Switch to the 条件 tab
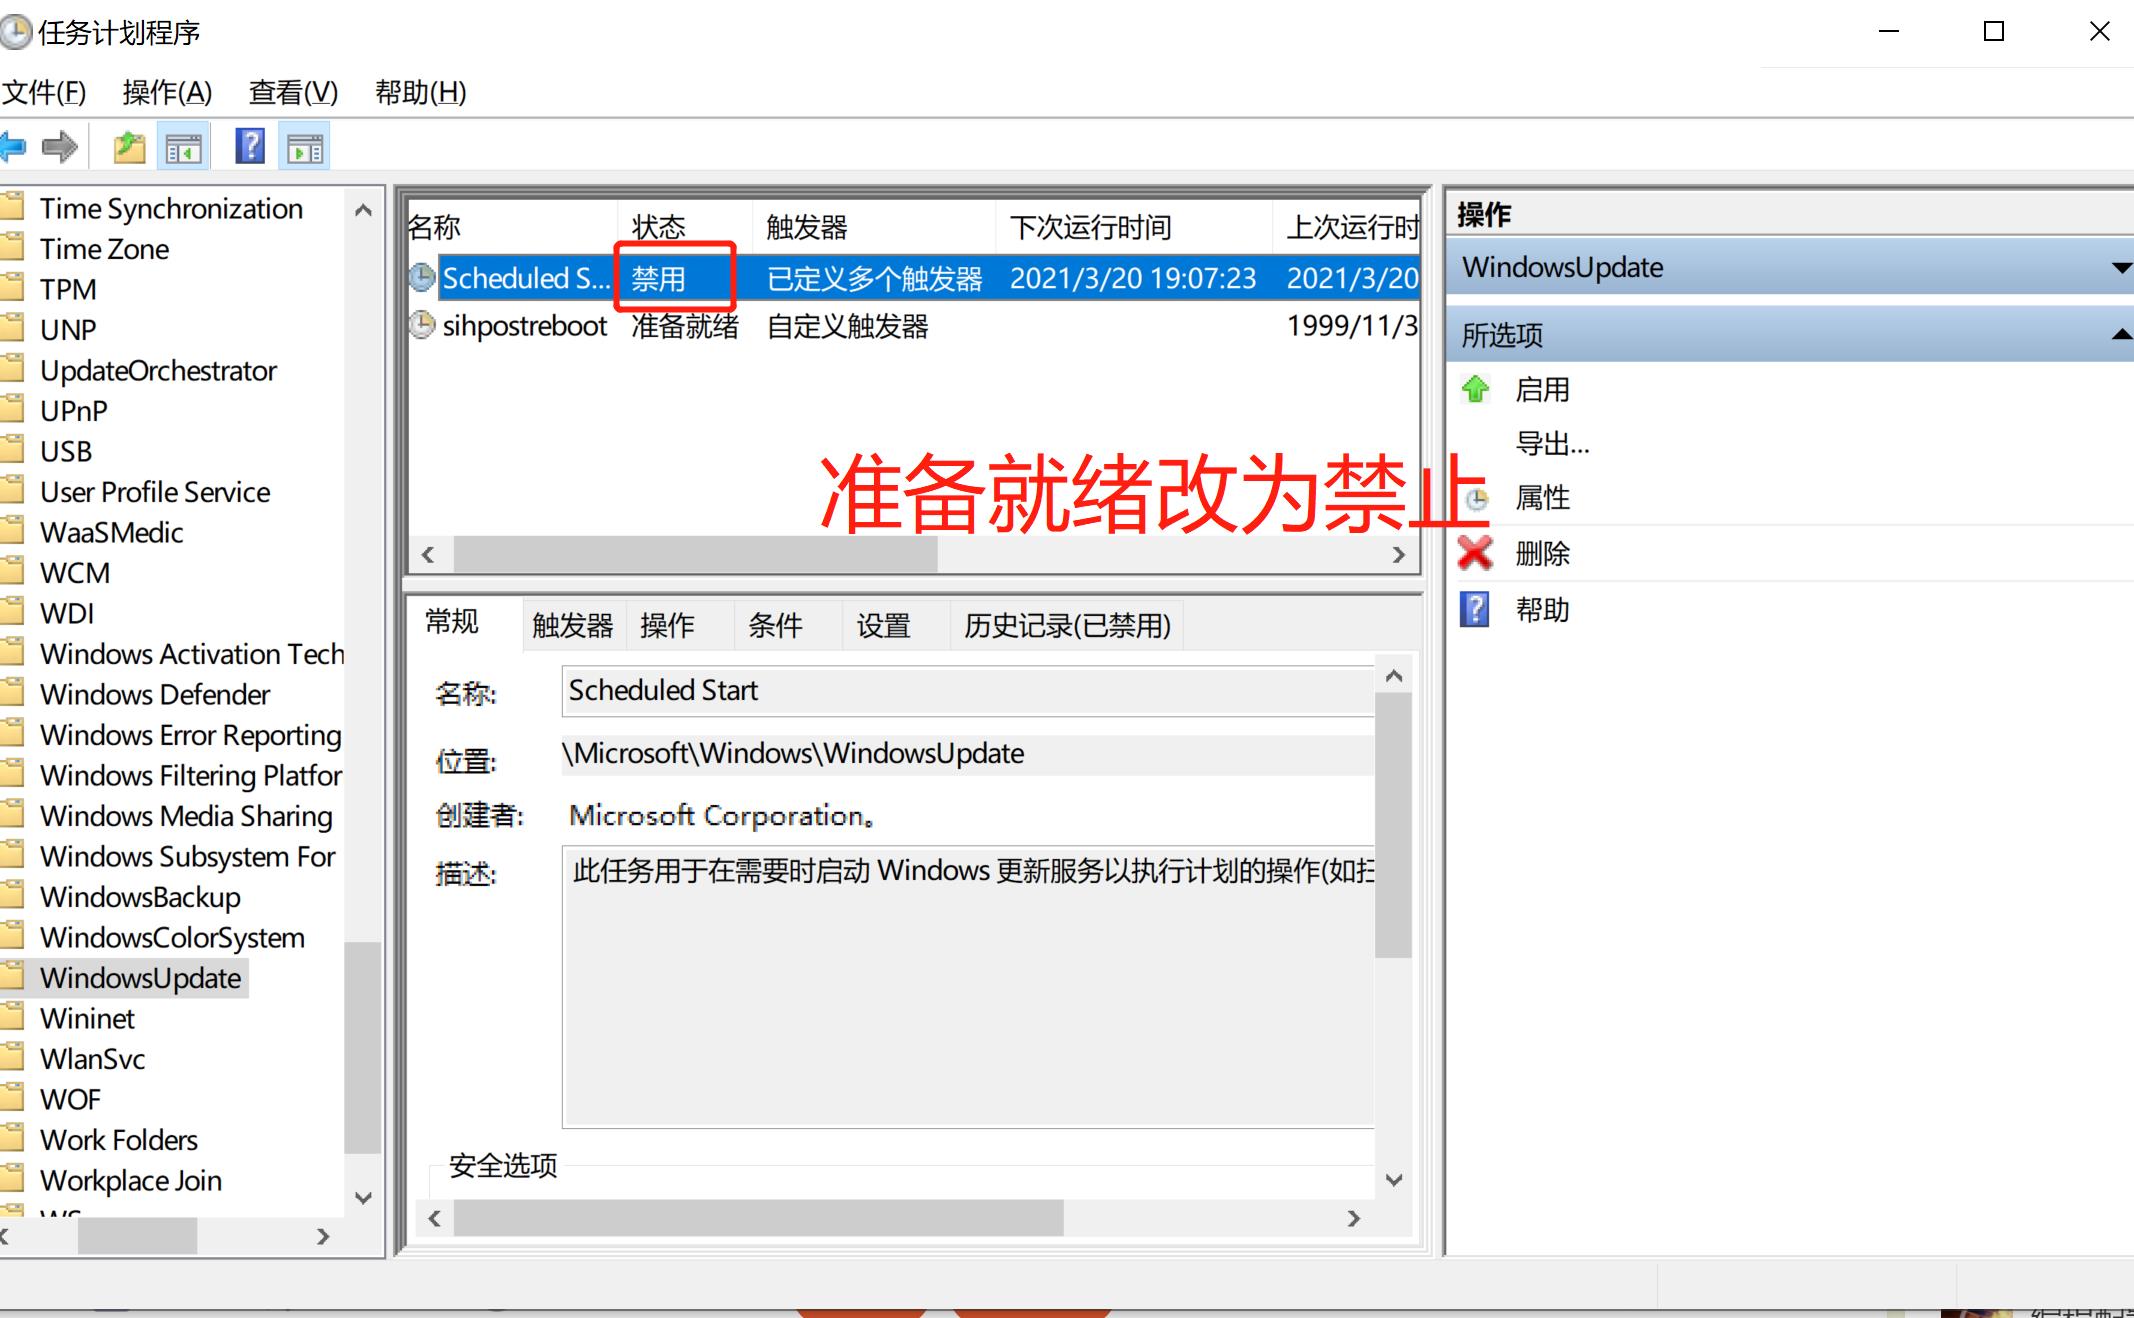The image size is (2134, 1318). coord(775,624)
